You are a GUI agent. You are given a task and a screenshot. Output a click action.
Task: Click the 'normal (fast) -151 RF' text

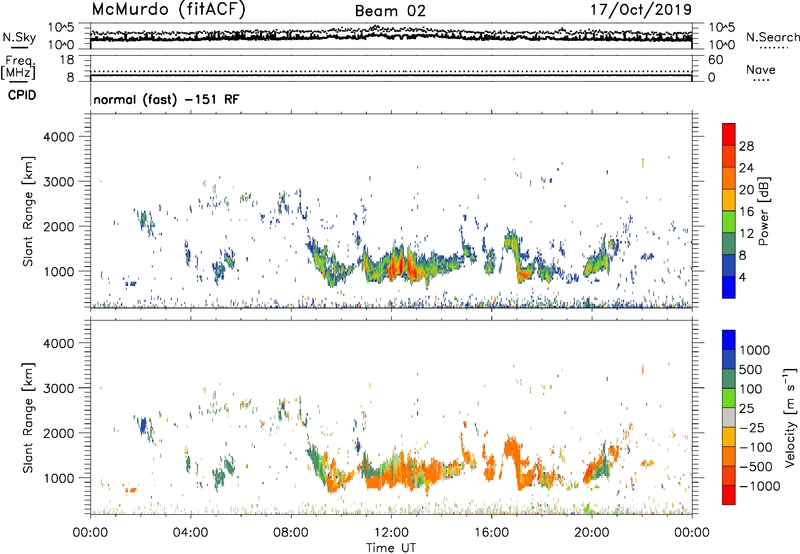166,99
